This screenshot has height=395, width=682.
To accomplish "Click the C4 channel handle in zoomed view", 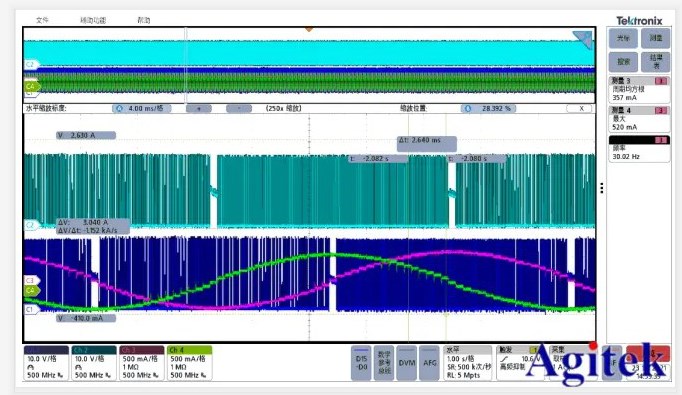I will 32,291.
